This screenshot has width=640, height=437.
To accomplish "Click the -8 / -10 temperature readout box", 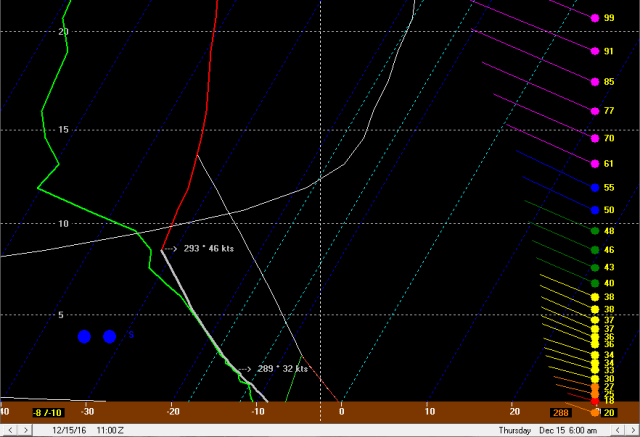I will [x=48, y=413].
